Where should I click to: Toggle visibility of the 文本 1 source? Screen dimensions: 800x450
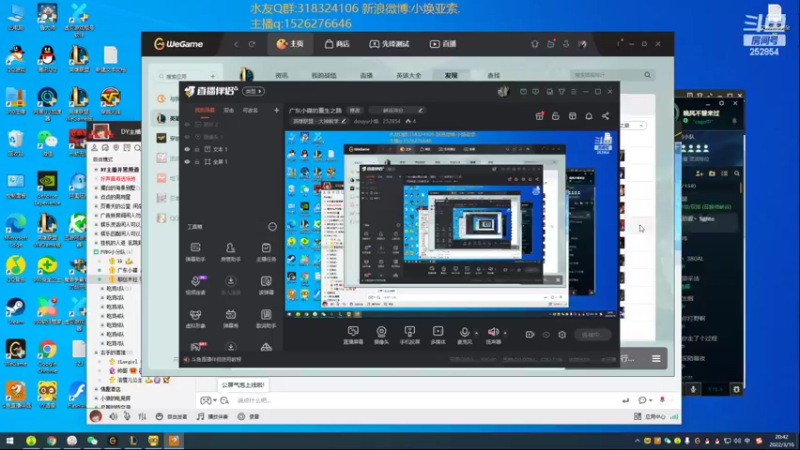point(187,149)
